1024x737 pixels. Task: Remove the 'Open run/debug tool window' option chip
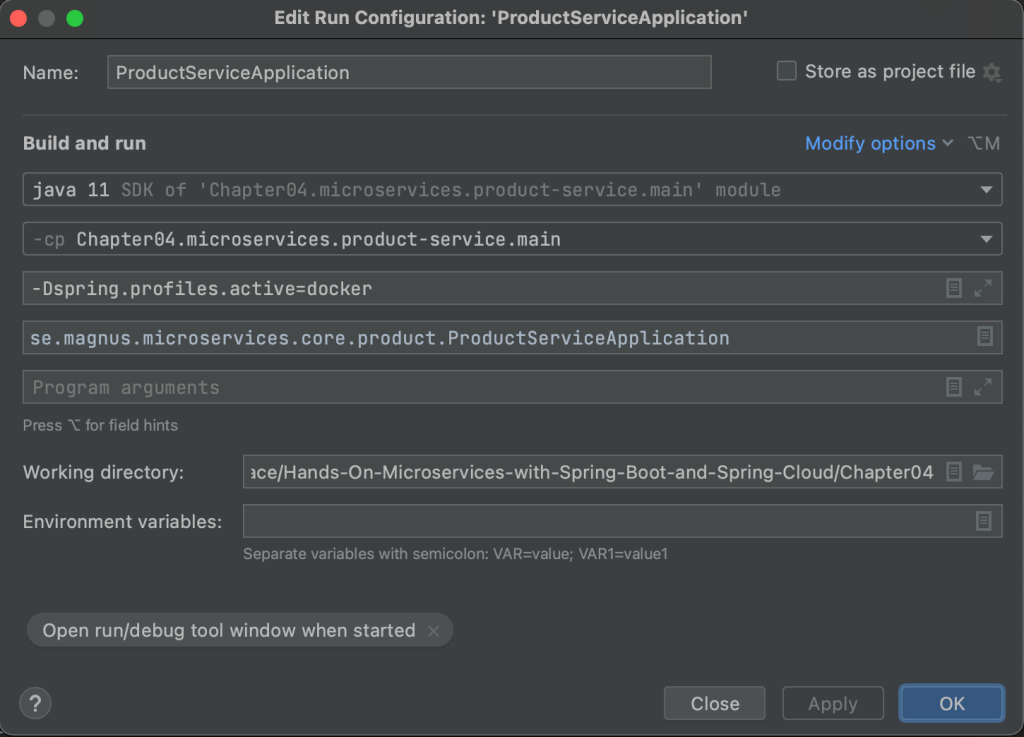click(x=433, y=631)
